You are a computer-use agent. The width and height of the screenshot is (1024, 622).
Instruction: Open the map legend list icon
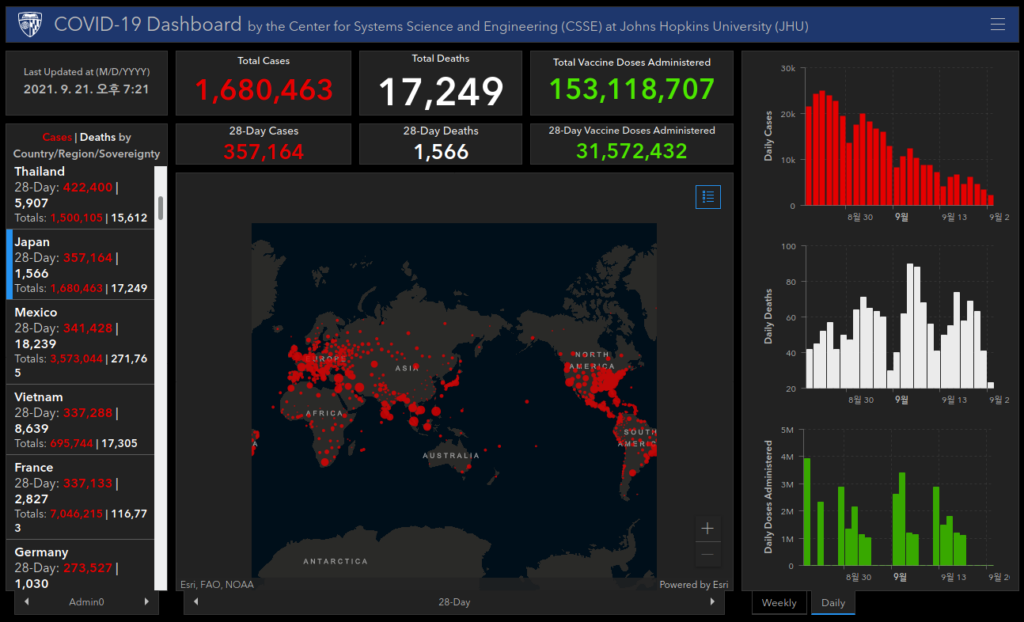coord(708,197)
